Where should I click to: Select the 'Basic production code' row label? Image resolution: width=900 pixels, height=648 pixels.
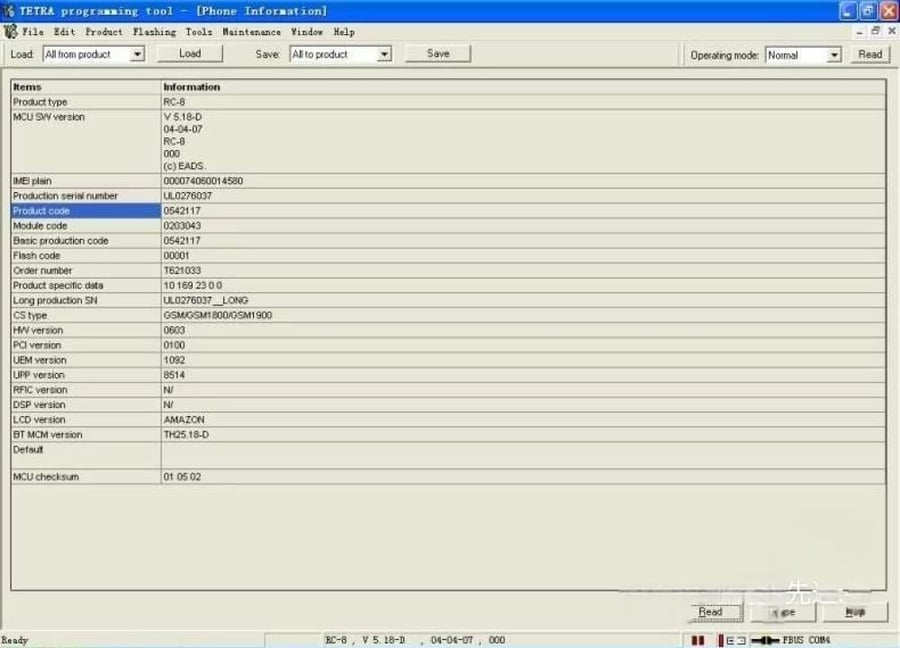[x=61, y=241]
